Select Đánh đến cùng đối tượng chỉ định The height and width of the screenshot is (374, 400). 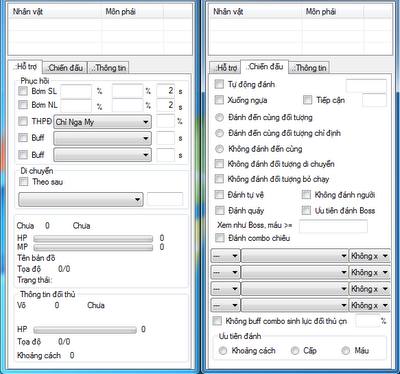(219, 133)
